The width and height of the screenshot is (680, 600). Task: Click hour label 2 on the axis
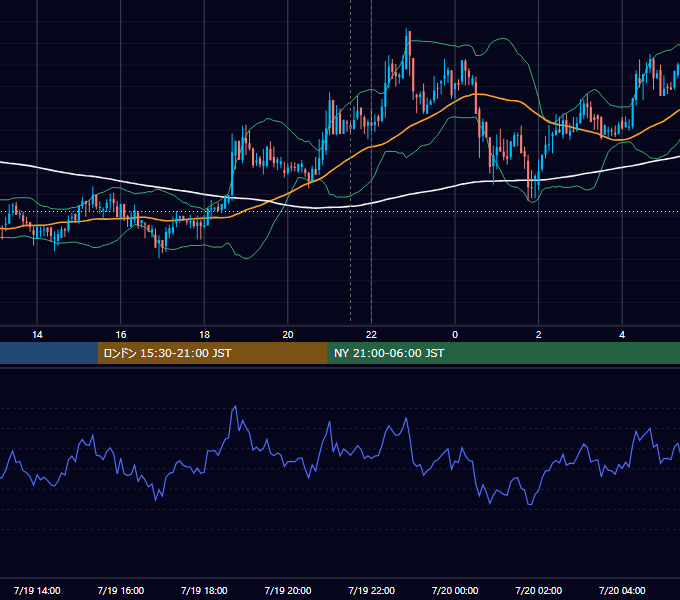coord(539,335)
